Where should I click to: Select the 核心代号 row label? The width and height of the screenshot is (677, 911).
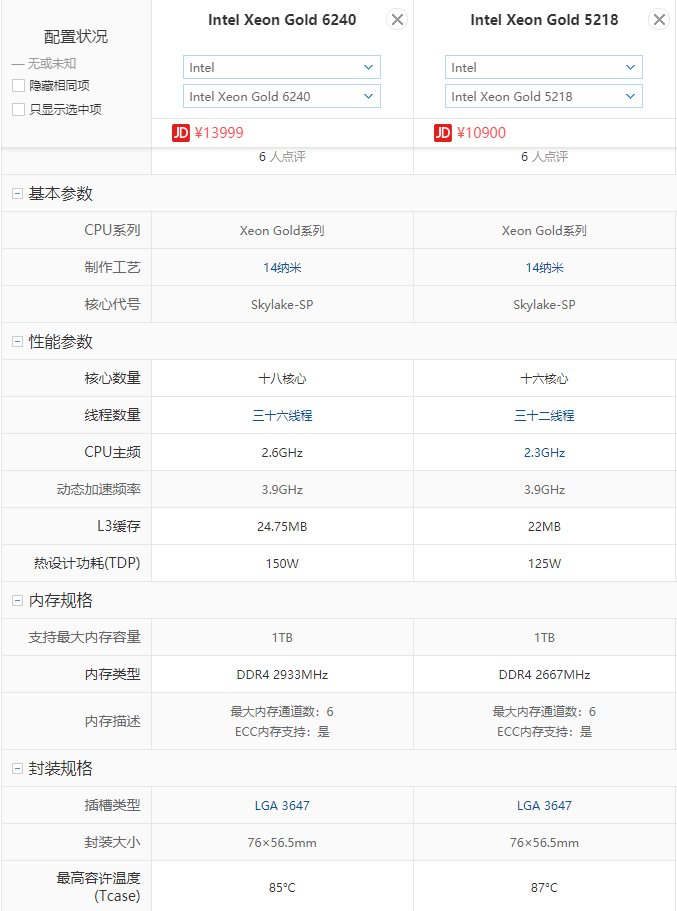tap(112, 304)
